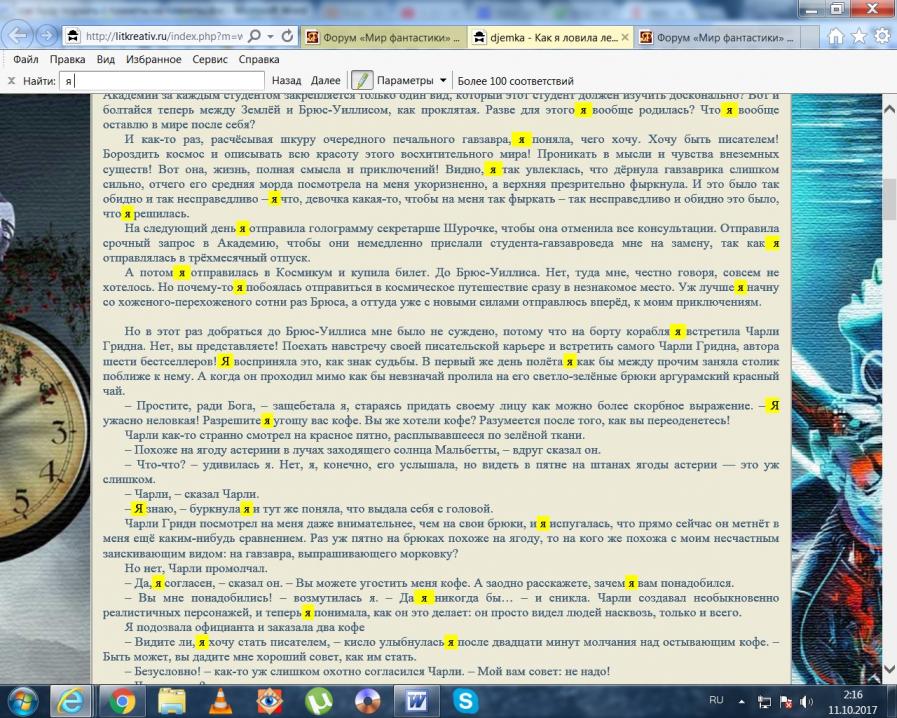Open Skype from the taskbar

(465, 700)
